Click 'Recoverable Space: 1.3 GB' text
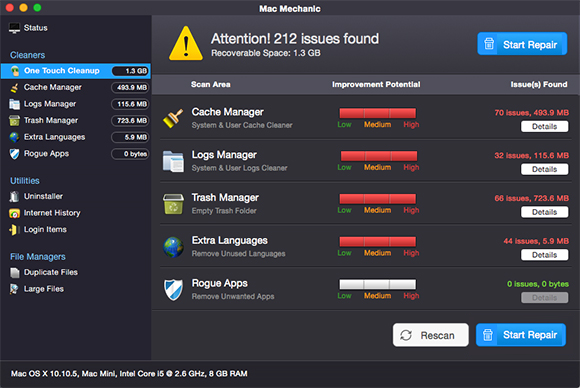The image size is (580, 388). click(266, 53)
